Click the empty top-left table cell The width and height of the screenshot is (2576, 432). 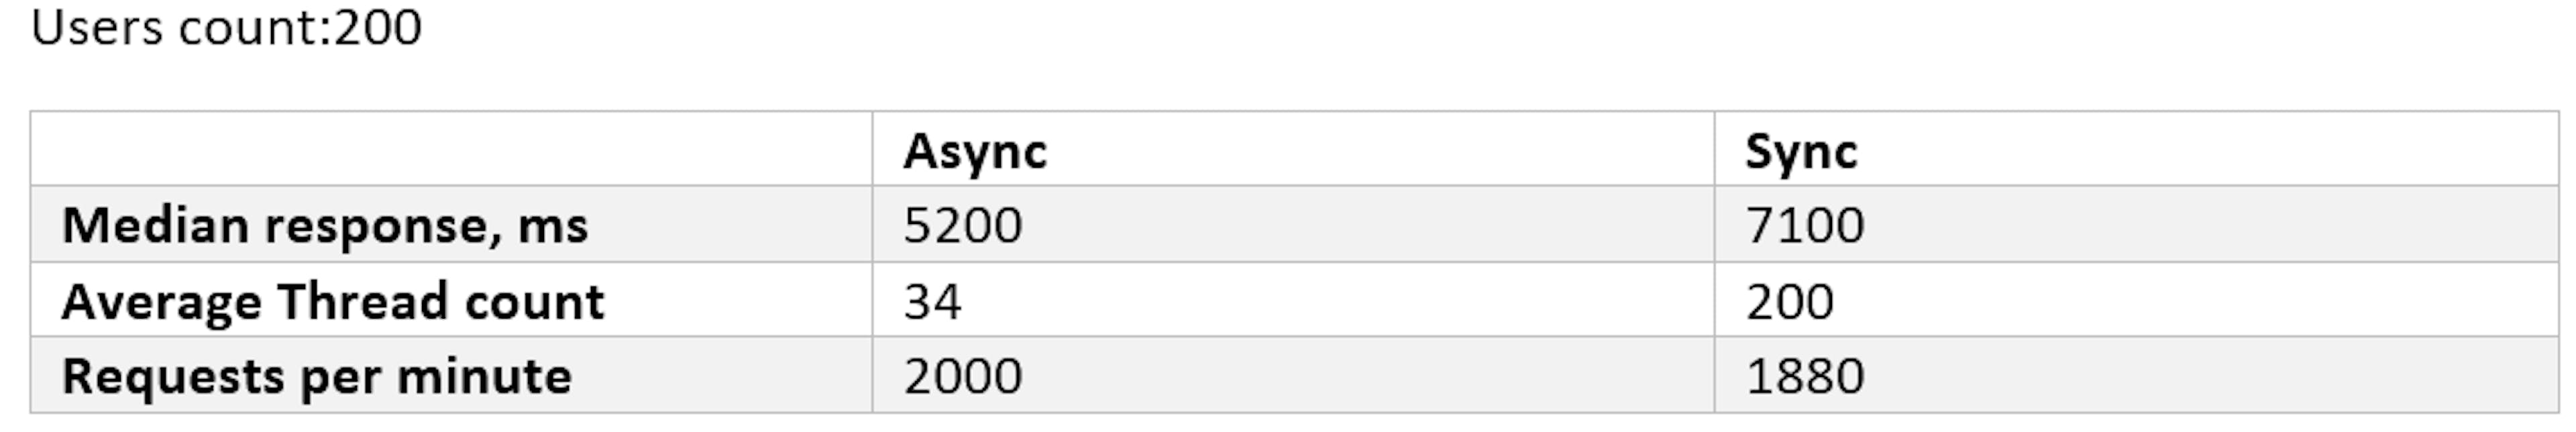(450, 149)
